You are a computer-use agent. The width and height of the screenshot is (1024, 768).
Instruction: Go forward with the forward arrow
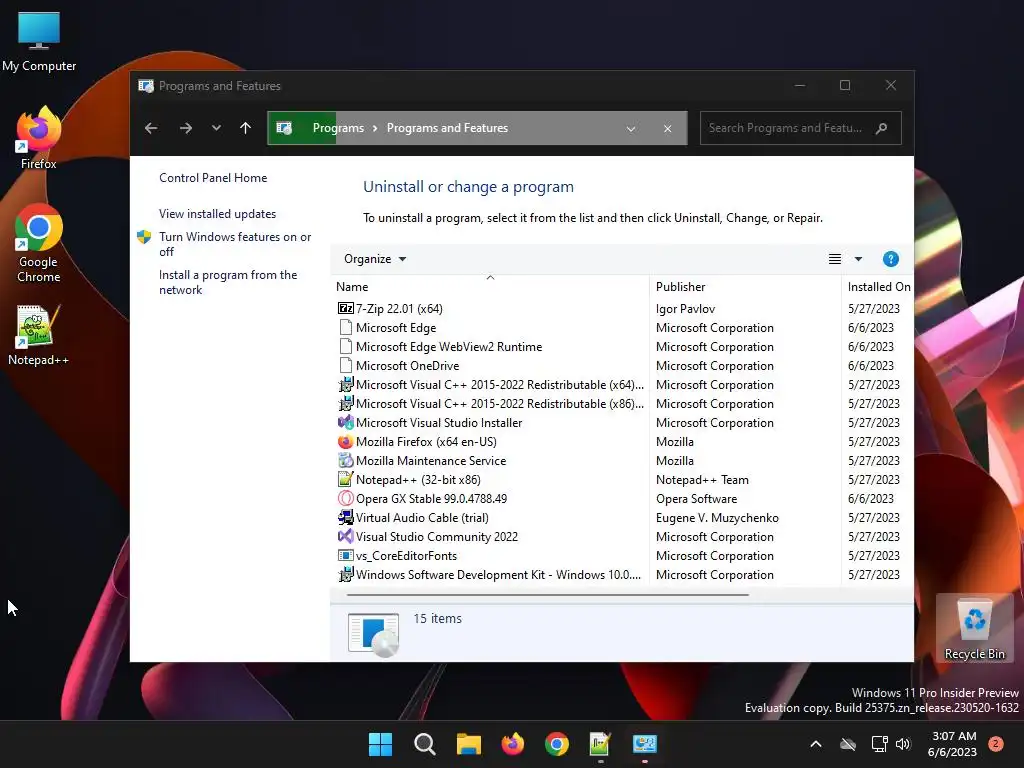[x=186, y=128]
